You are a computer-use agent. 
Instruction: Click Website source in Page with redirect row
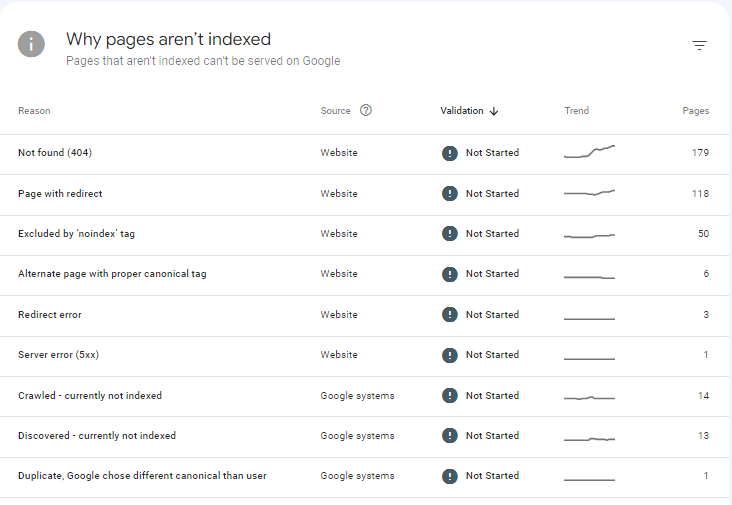point(339,193)
